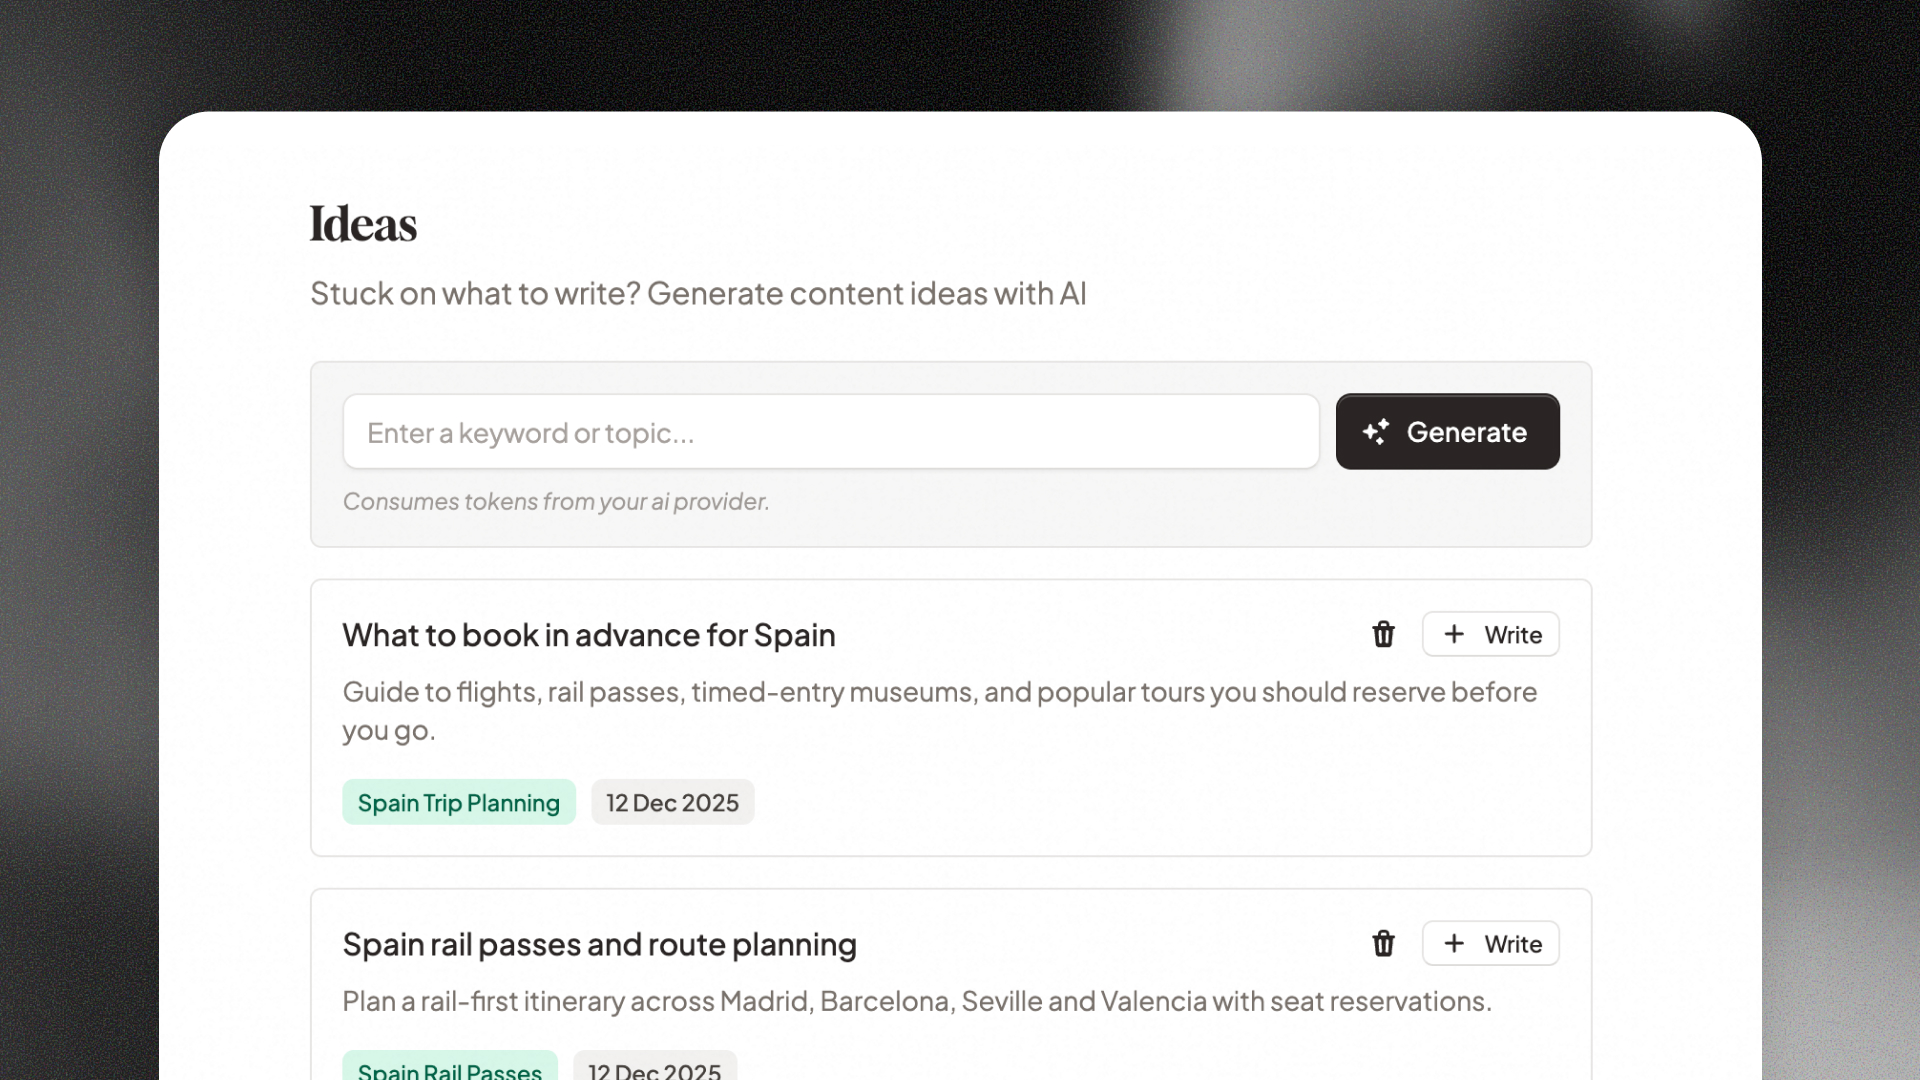This screenshot has width=1920, height=1080.
Task: Click the second card's 12 Dec 2025 date chip
Action: click(x=654, y=1069)
